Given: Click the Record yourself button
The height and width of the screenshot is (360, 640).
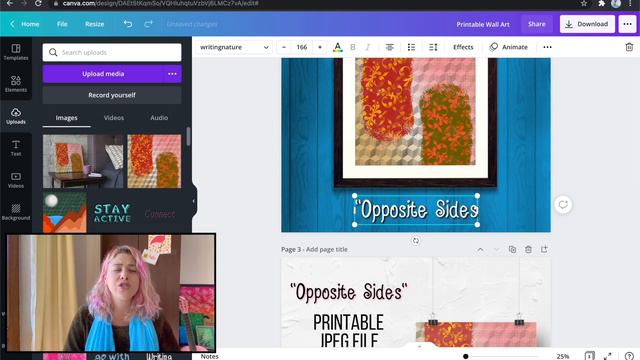Looking at the screenshot, I should (x=112, y=95).
